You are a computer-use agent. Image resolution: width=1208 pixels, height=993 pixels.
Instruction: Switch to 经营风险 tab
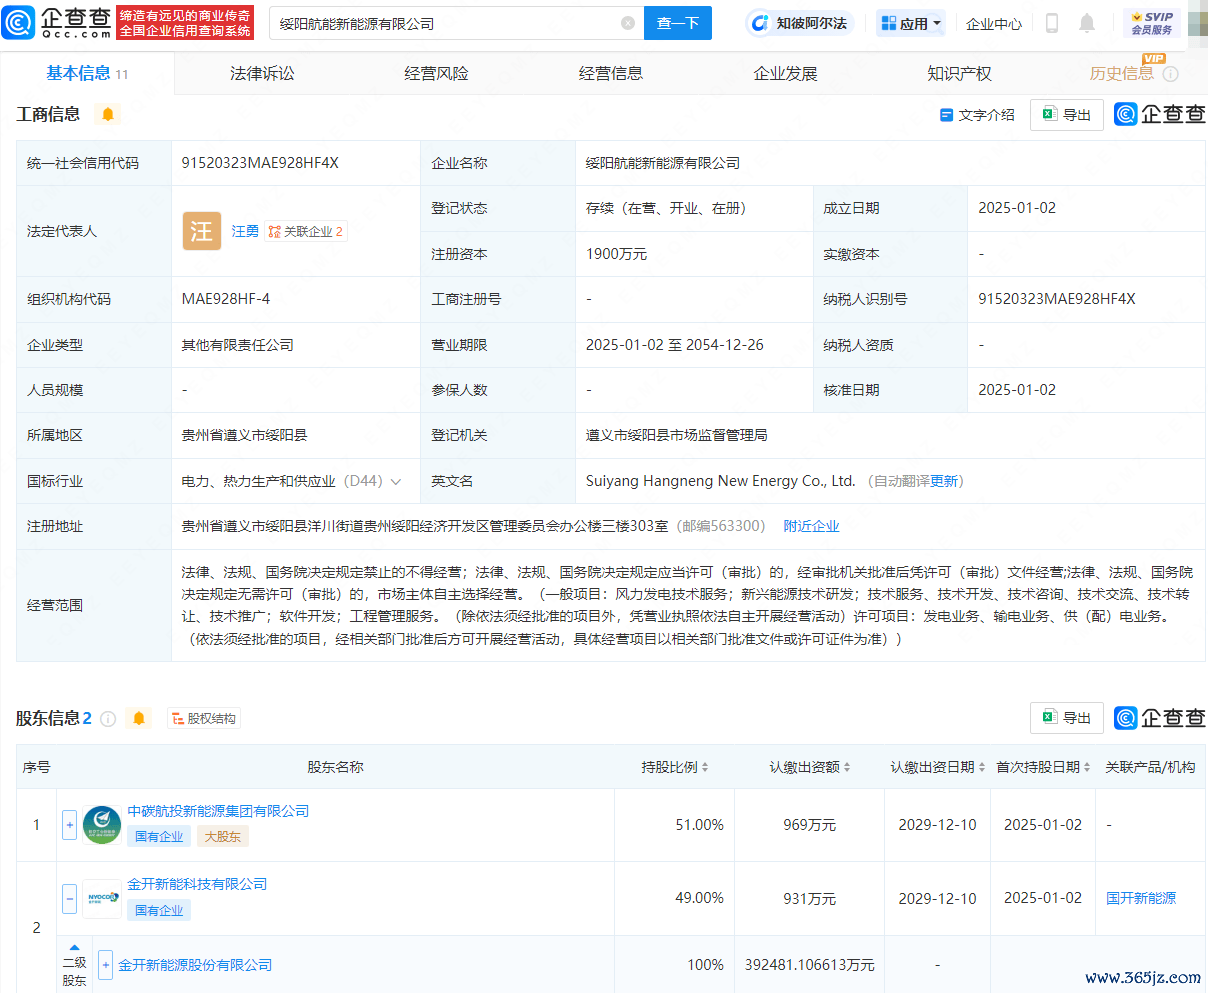click(x=436, y=73)
